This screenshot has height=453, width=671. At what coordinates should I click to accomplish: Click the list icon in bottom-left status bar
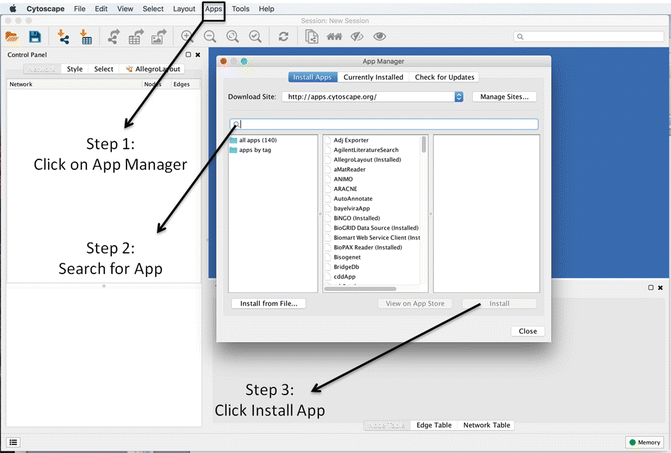coord(13,442)
